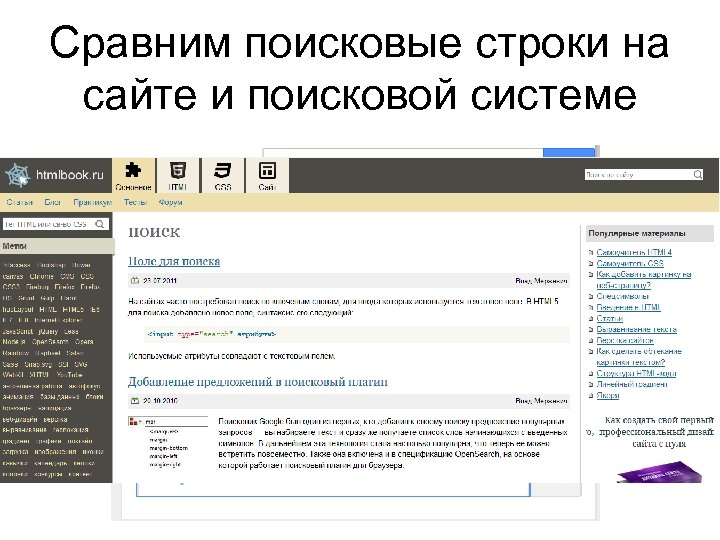Screen dimensions: 720x540
Task: Open the Форум menu item
Action: (170, 202)
